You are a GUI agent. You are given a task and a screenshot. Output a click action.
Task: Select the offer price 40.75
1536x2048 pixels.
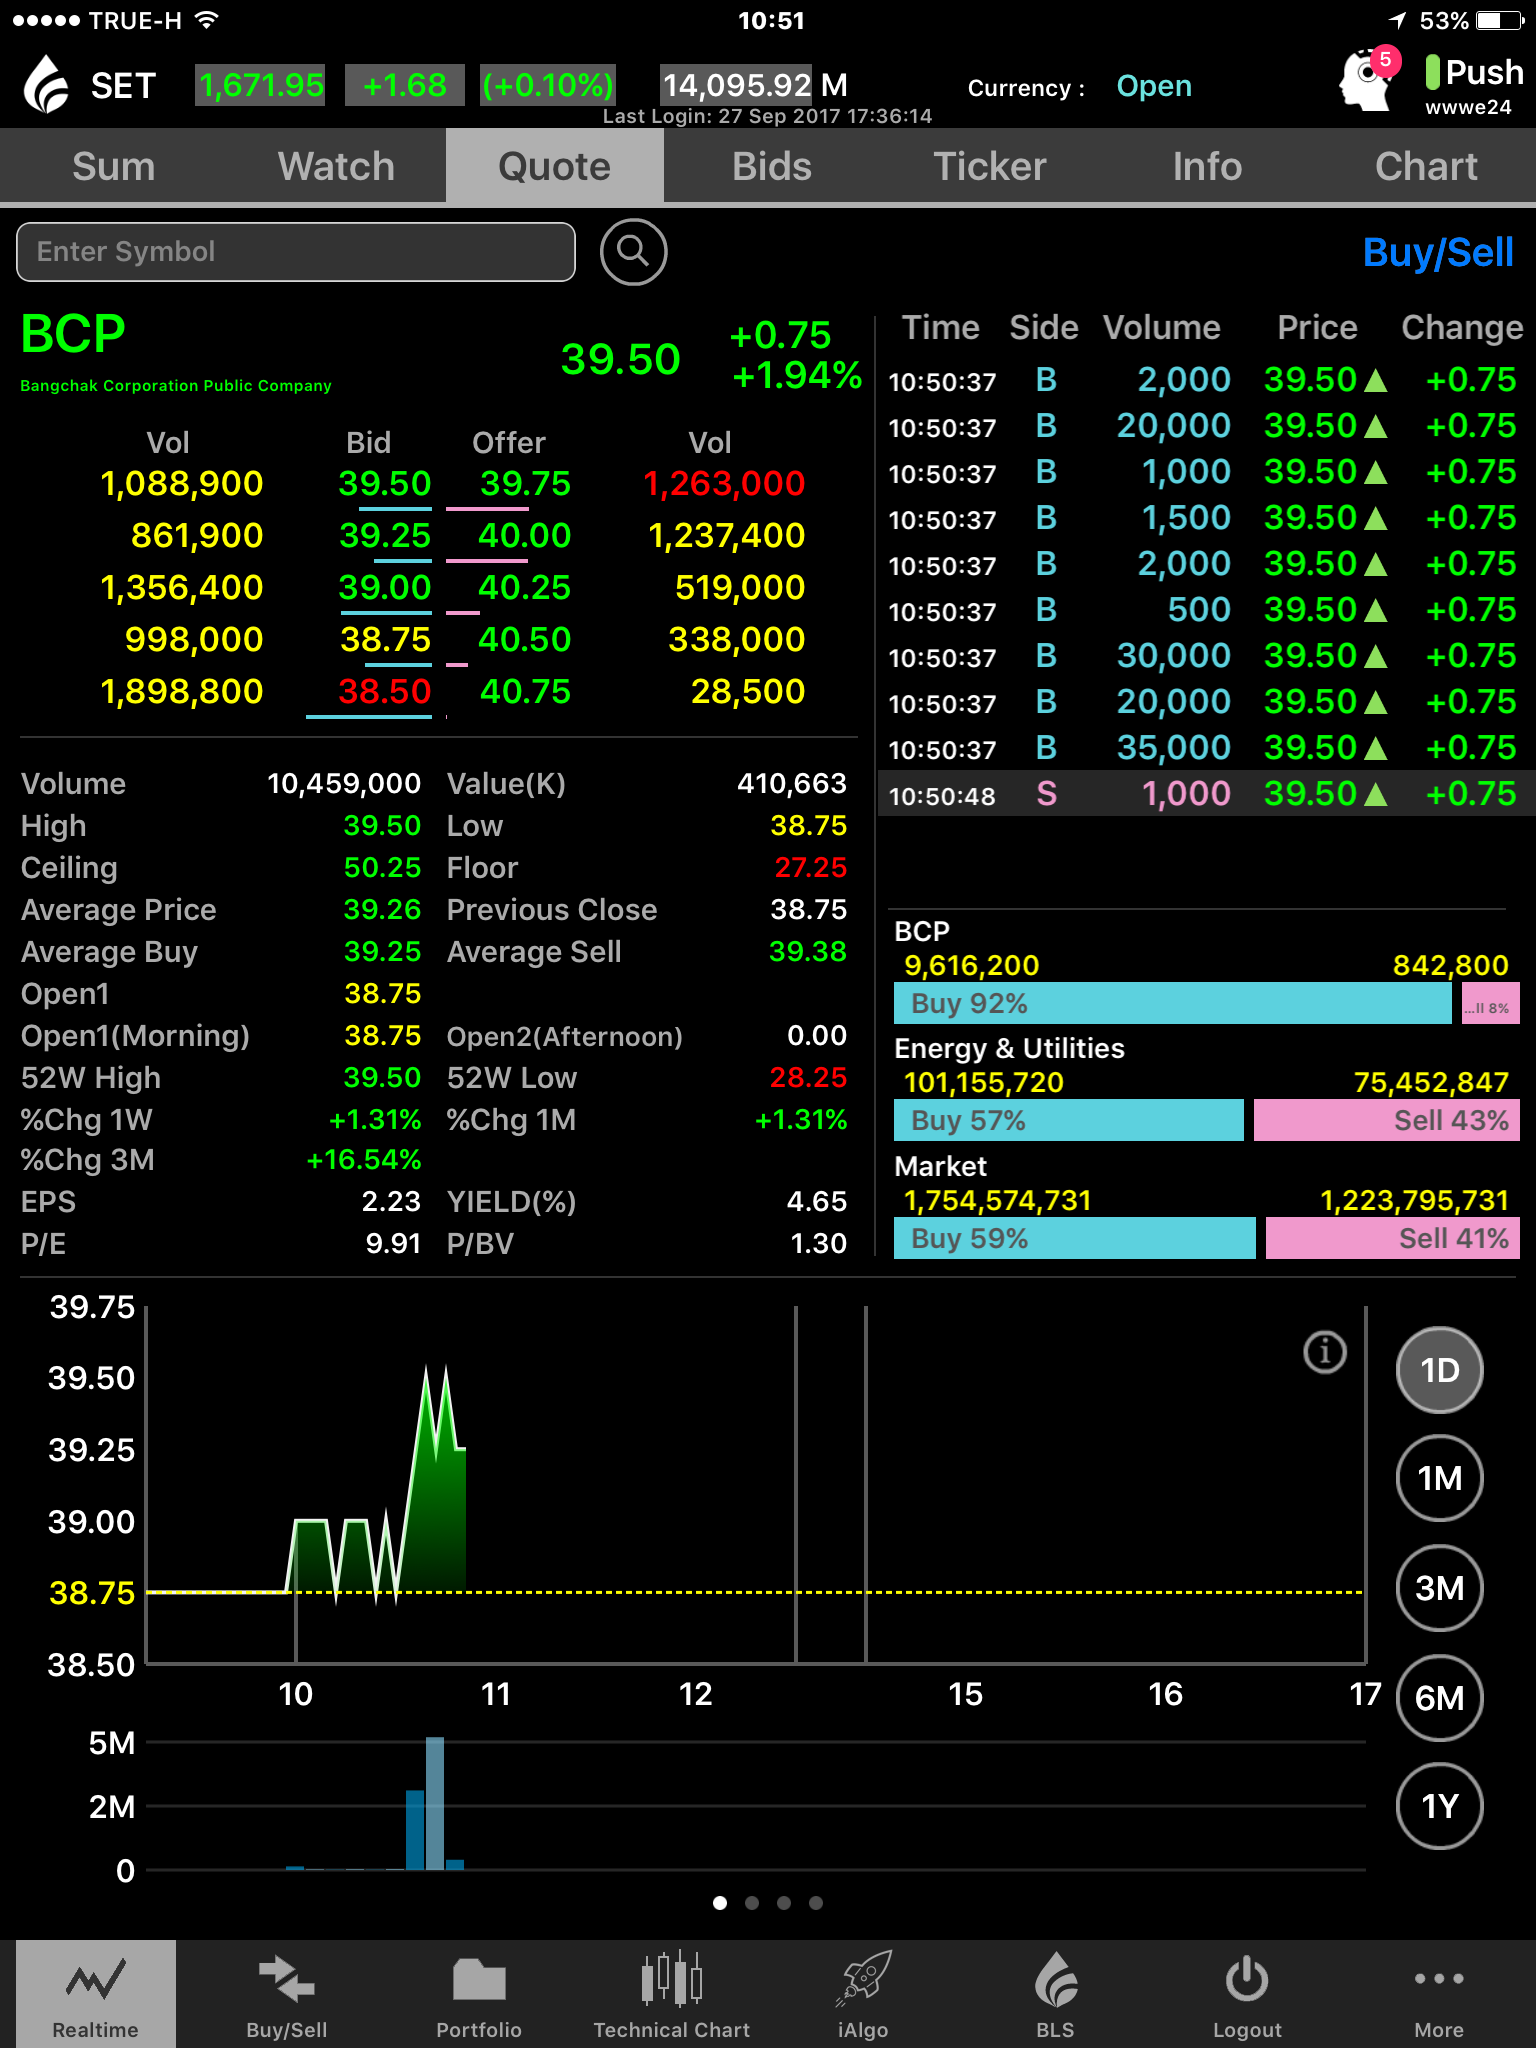click(x=525, y=691)
